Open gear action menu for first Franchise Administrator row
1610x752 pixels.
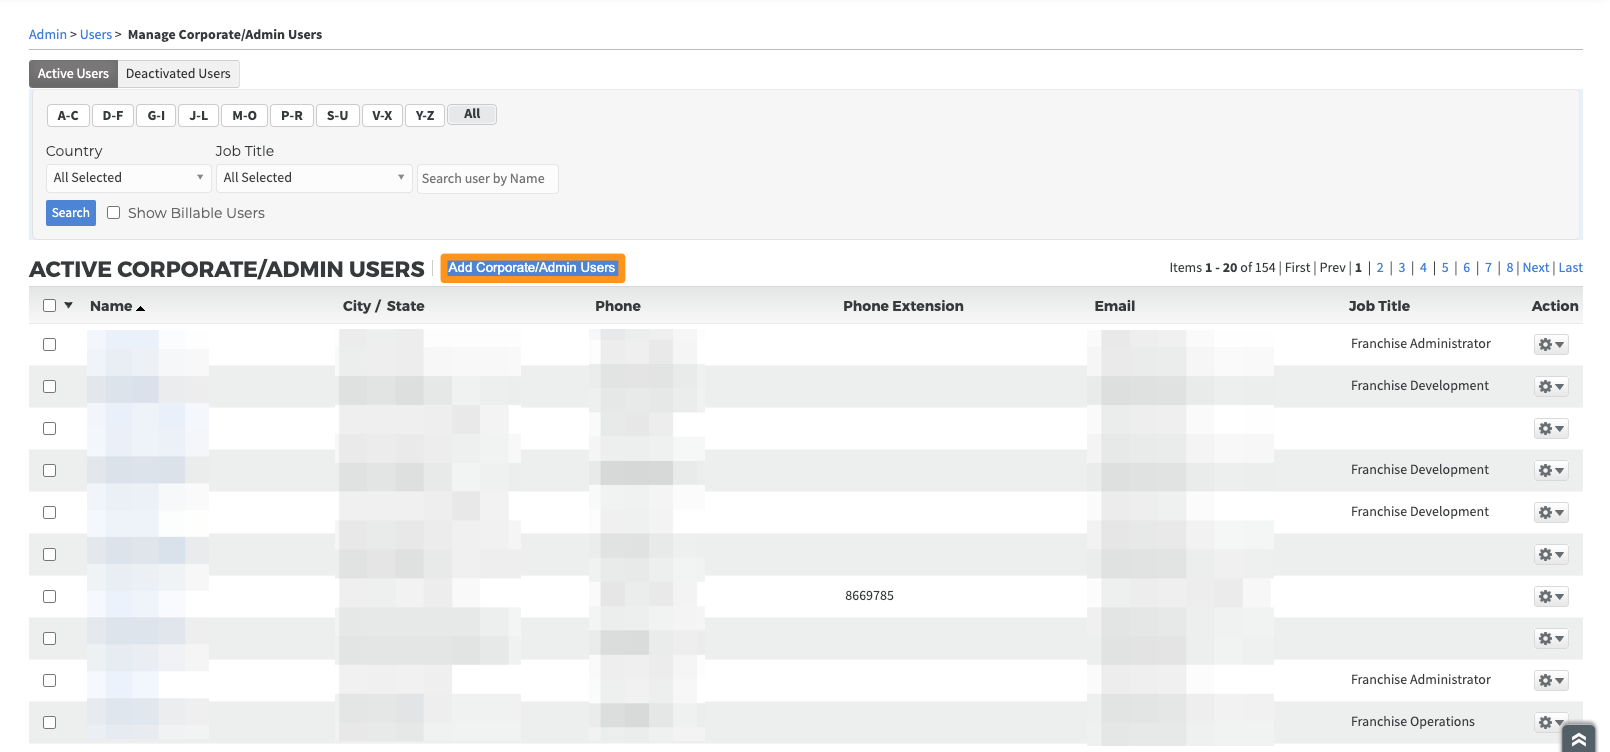(1551, 345)
